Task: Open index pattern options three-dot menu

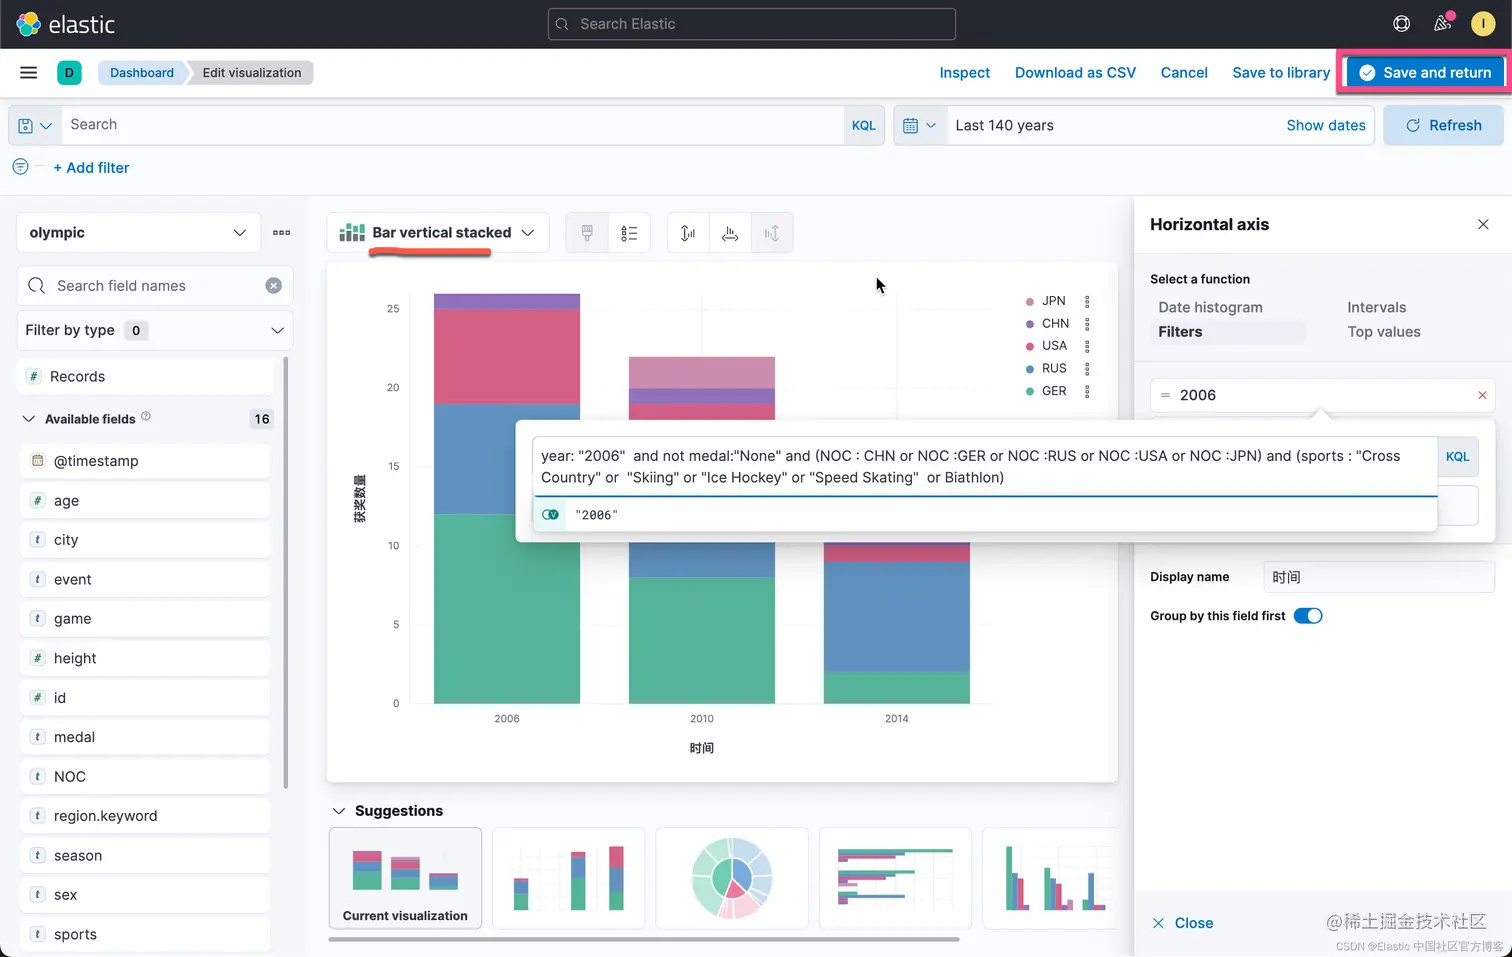Action: pyautogui.click(x=281, y=232)
